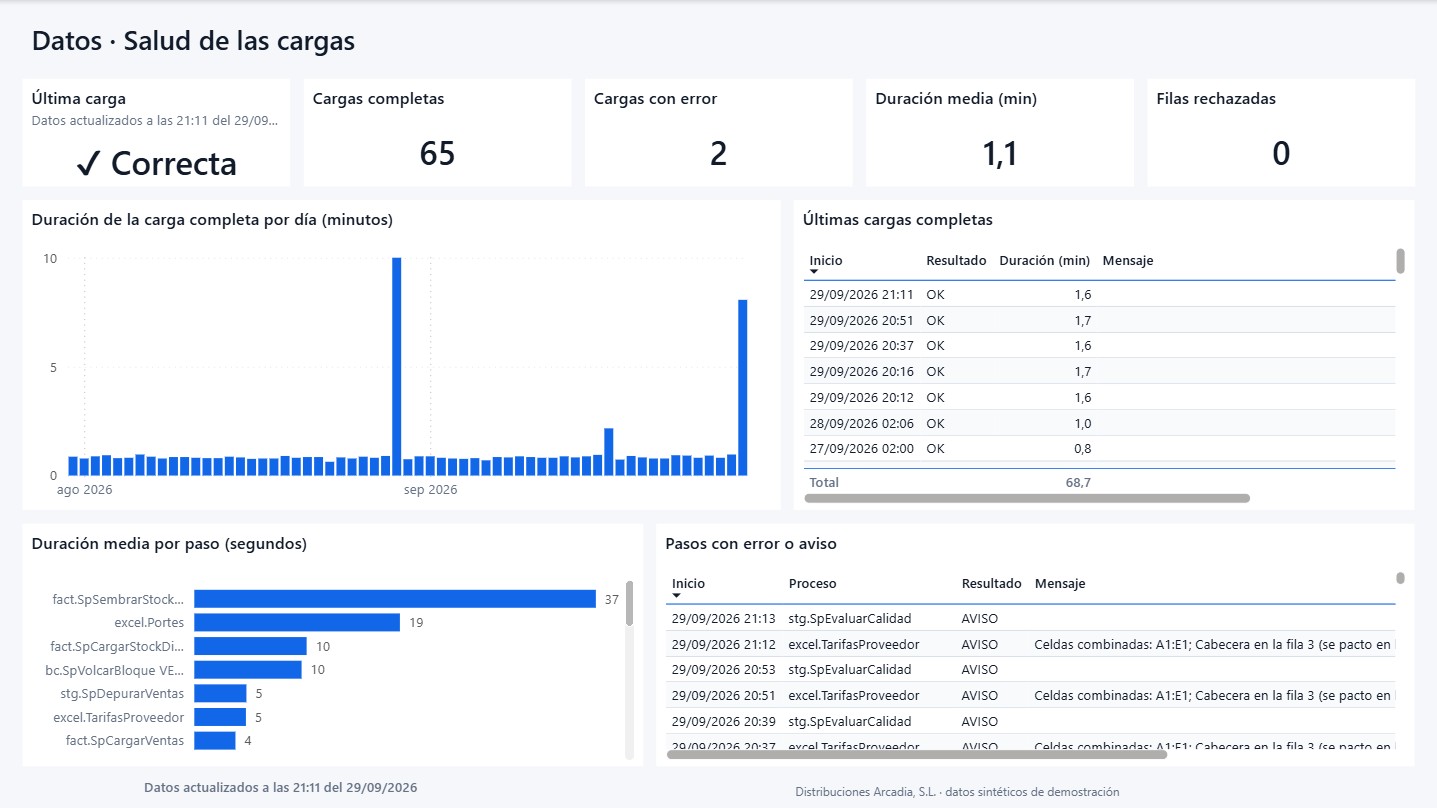This screenshot has height=808, width=1437.
Task: Select row 27/09/2026 02:00 in Últimas cargas
Action: pyautogui.click(x=1100, y=449)
